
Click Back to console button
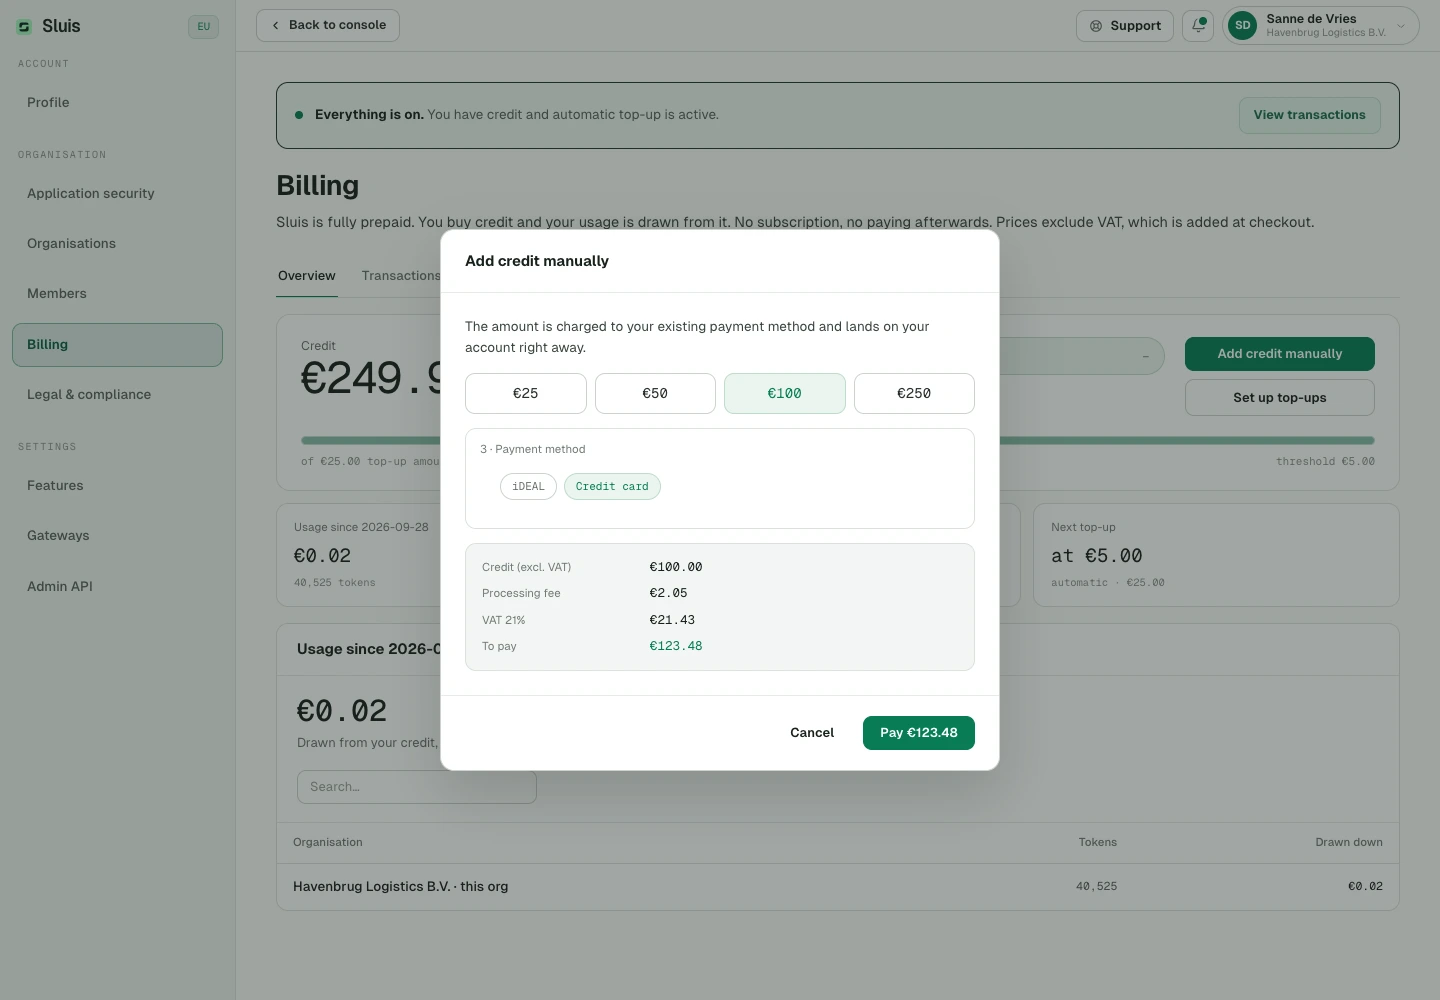pos(328,26)
